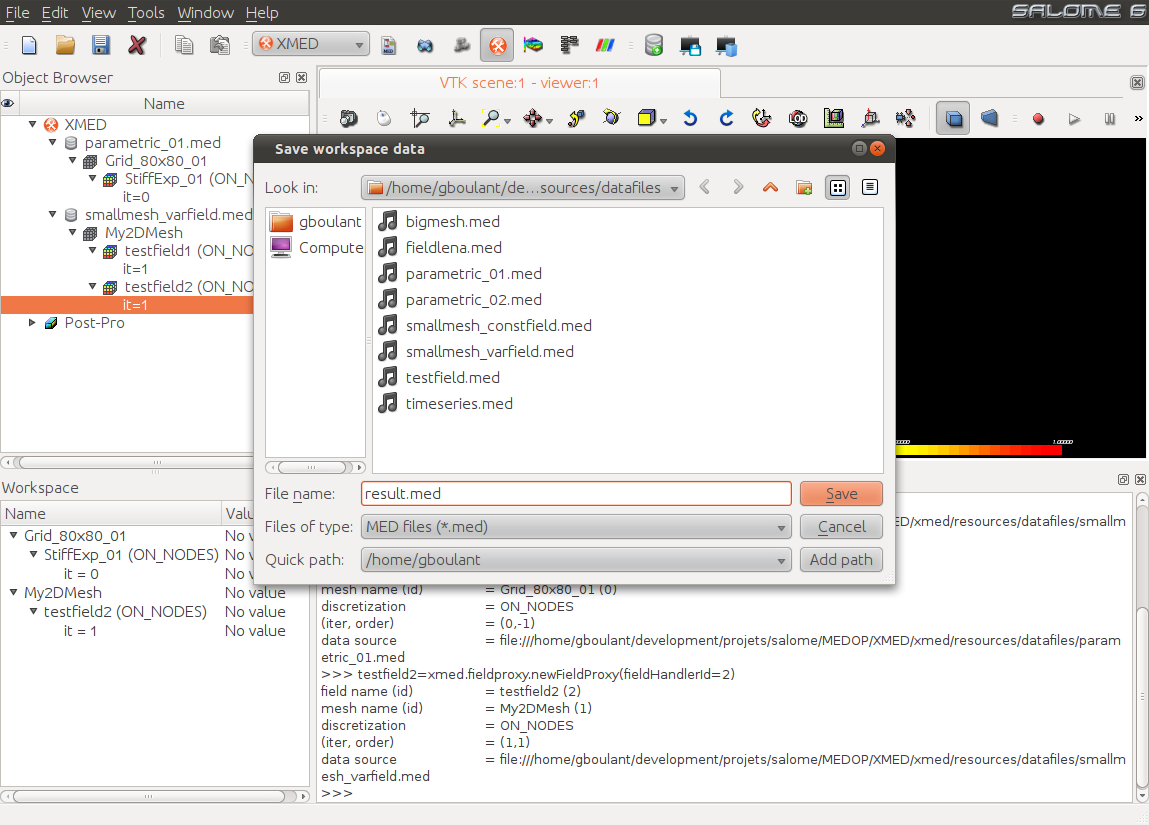Go forward in file dialog history

[738, 188]
